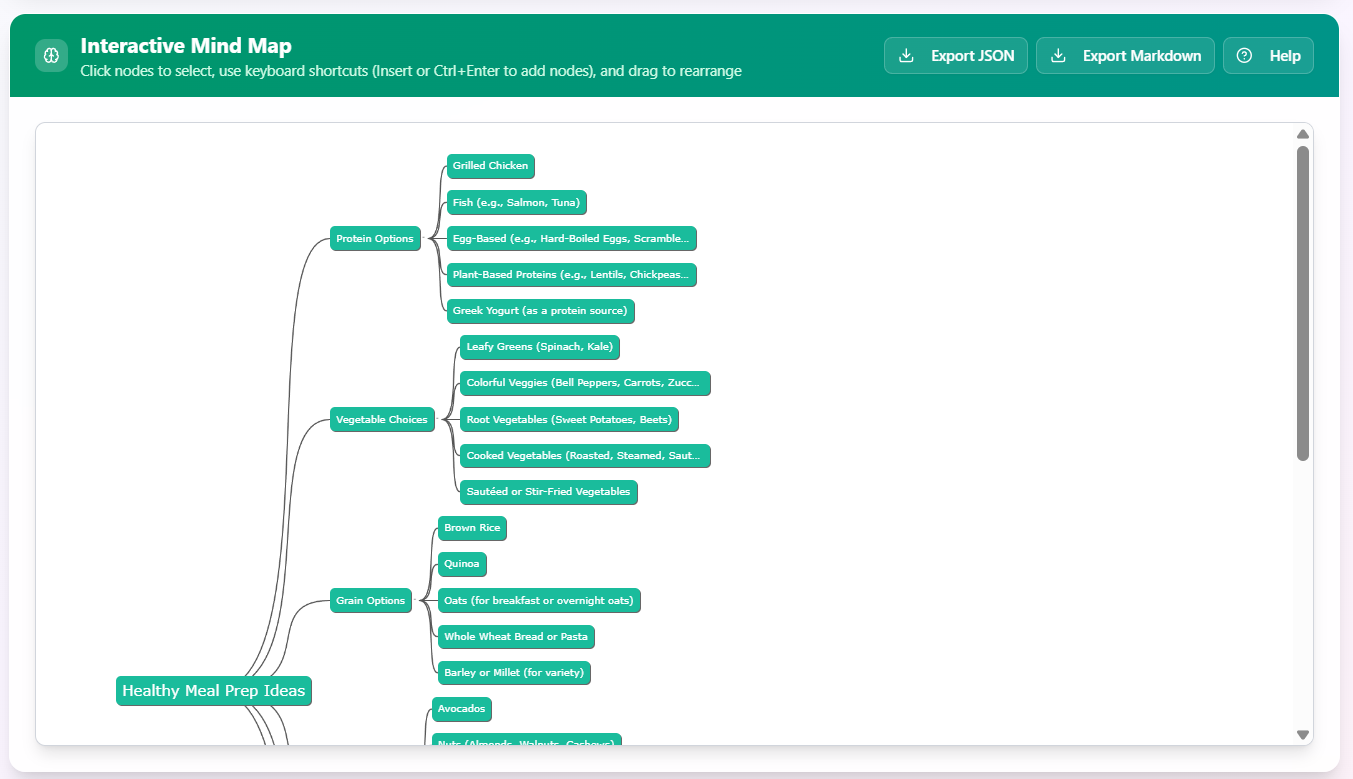Viewport: 1353px width, 779px height.
Task: Click the scrollbar down arrow
Action: pos(1302,733)
